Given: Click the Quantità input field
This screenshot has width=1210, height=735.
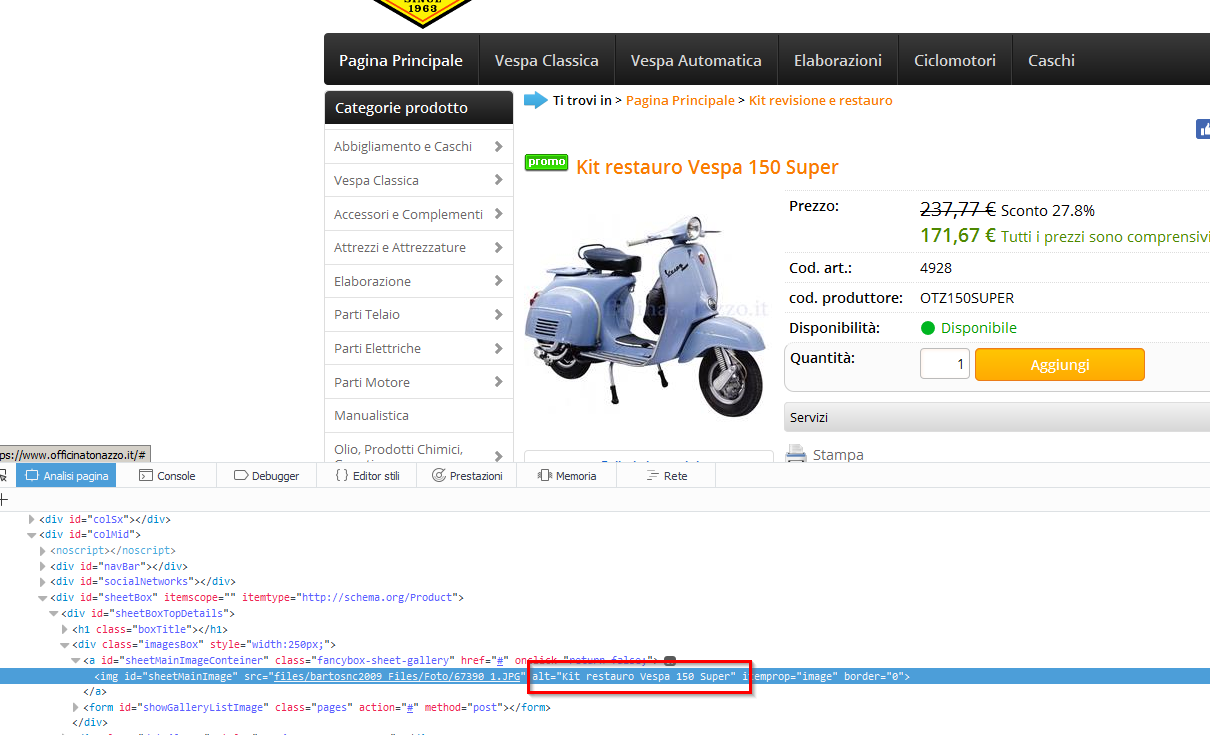Looking at the screenshot, I should tap(945, 365).
